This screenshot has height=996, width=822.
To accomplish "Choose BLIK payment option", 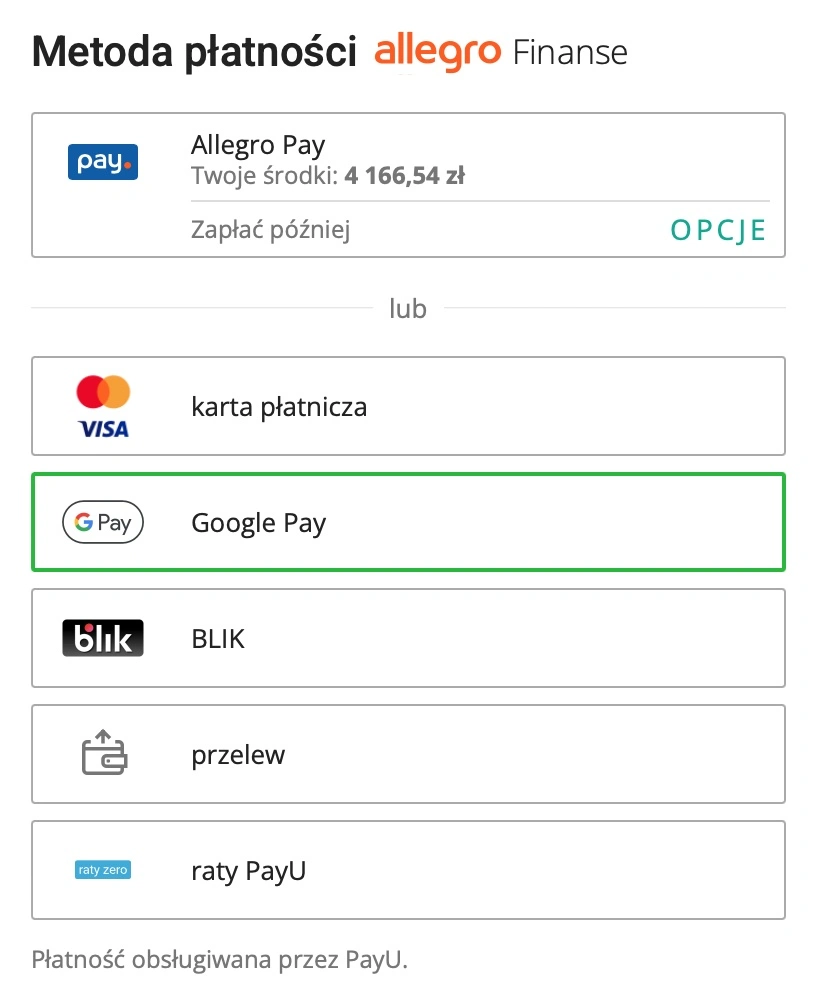I will coord(408,638).
